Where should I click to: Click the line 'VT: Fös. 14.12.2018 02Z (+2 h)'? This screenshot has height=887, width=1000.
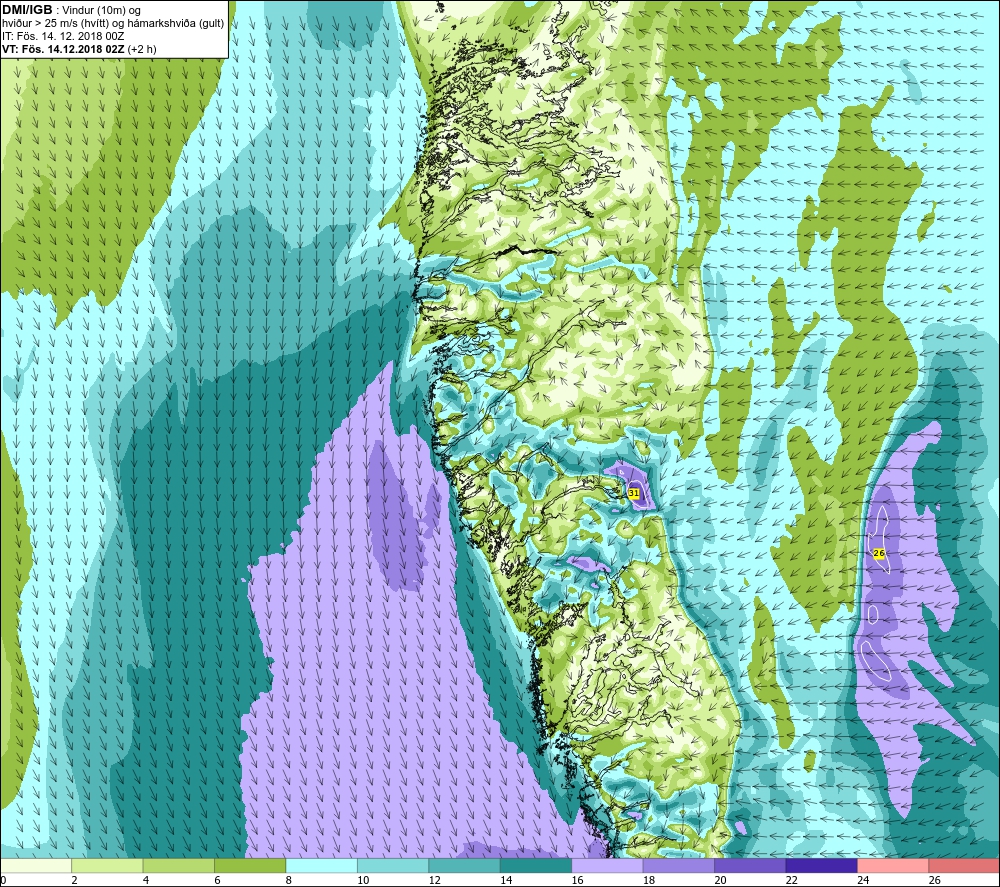click(79, 48)
